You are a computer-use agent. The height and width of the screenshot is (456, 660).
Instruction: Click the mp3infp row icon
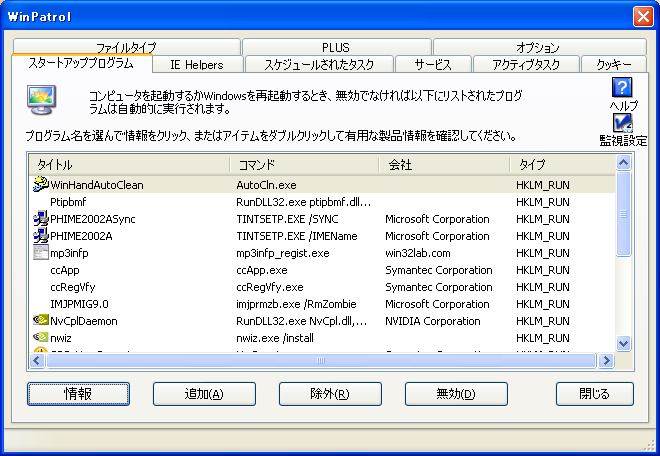point(41,253)
